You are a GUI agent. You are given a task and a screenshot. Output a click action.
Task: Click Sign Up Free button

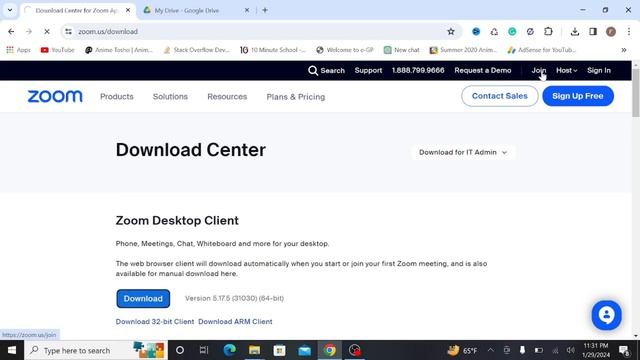tap(578, 96)
